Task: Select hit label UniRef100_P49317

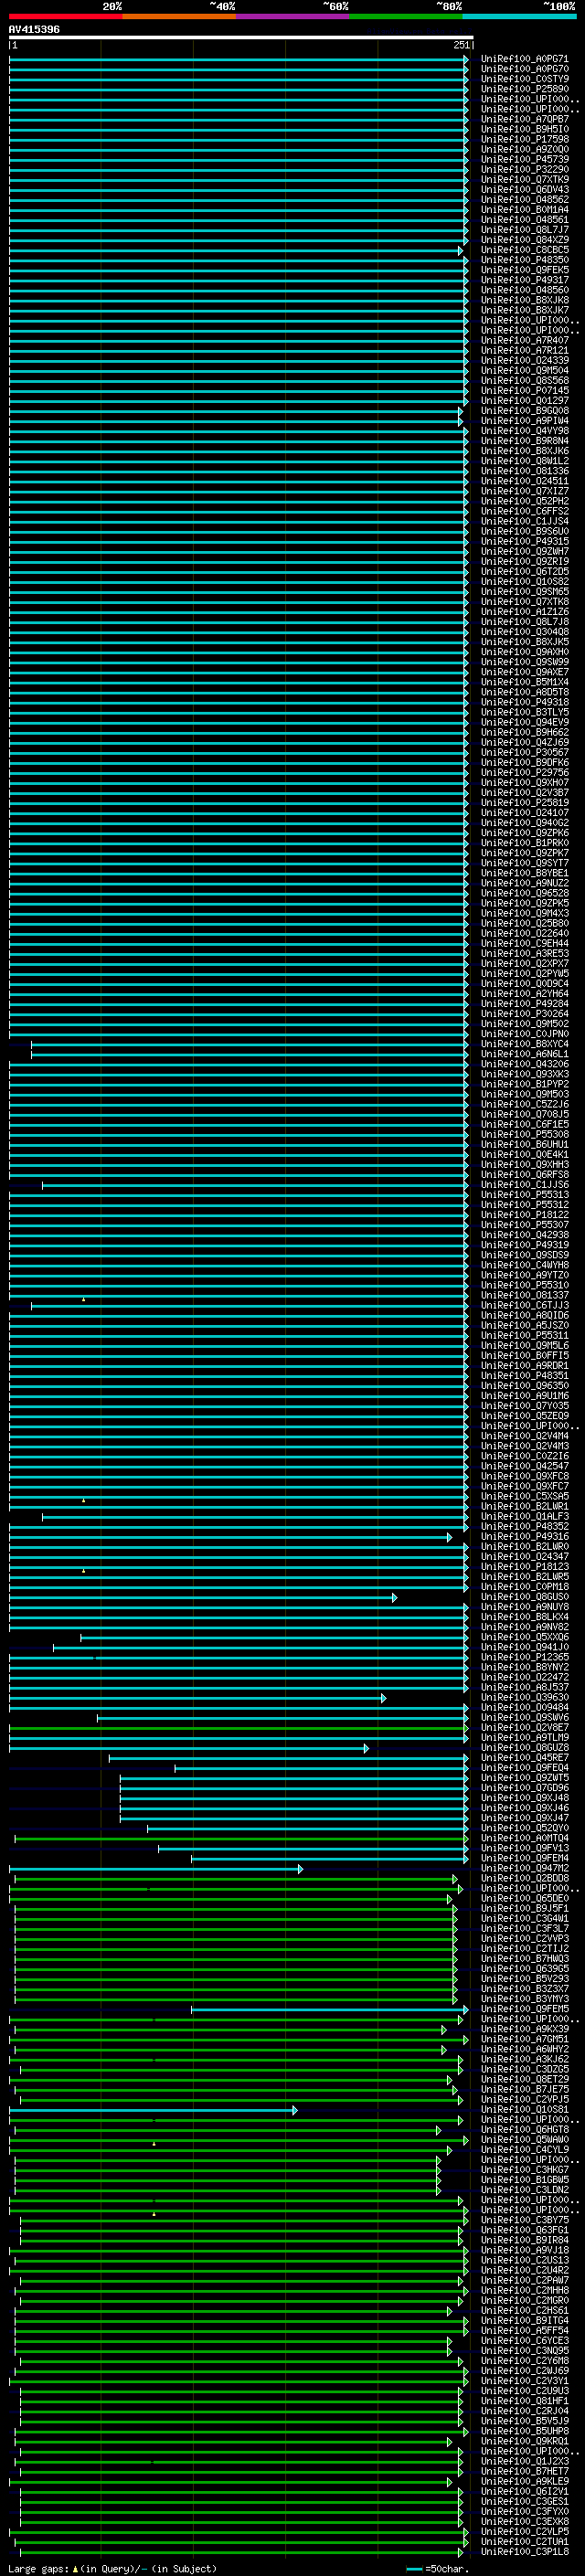Action: pyautogui.click(x=524, y=280)
